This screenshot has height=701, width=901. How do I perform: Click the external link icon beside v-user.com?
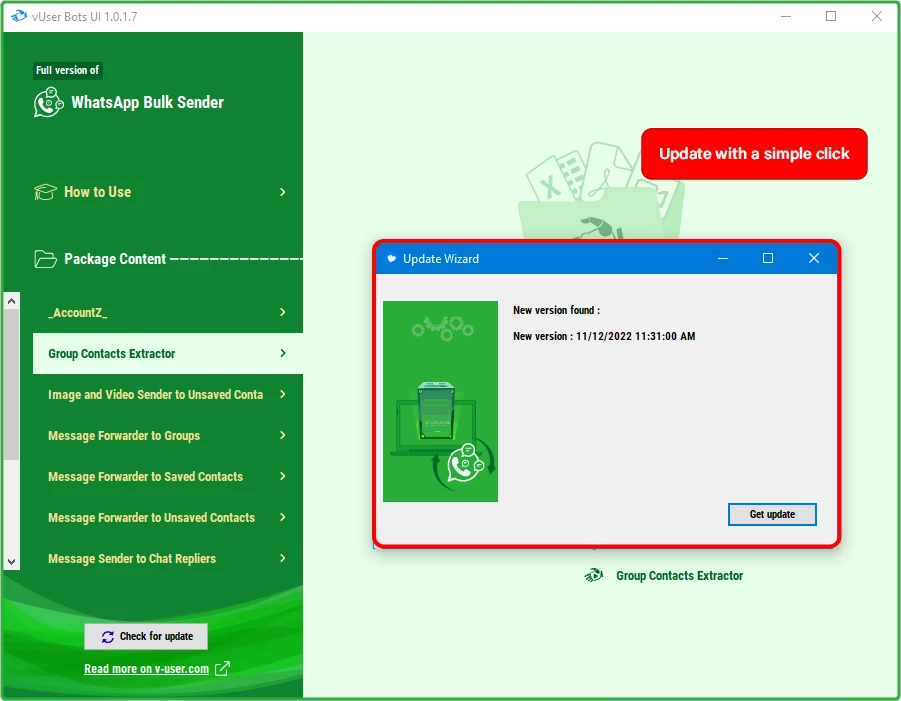coord(222,668)
